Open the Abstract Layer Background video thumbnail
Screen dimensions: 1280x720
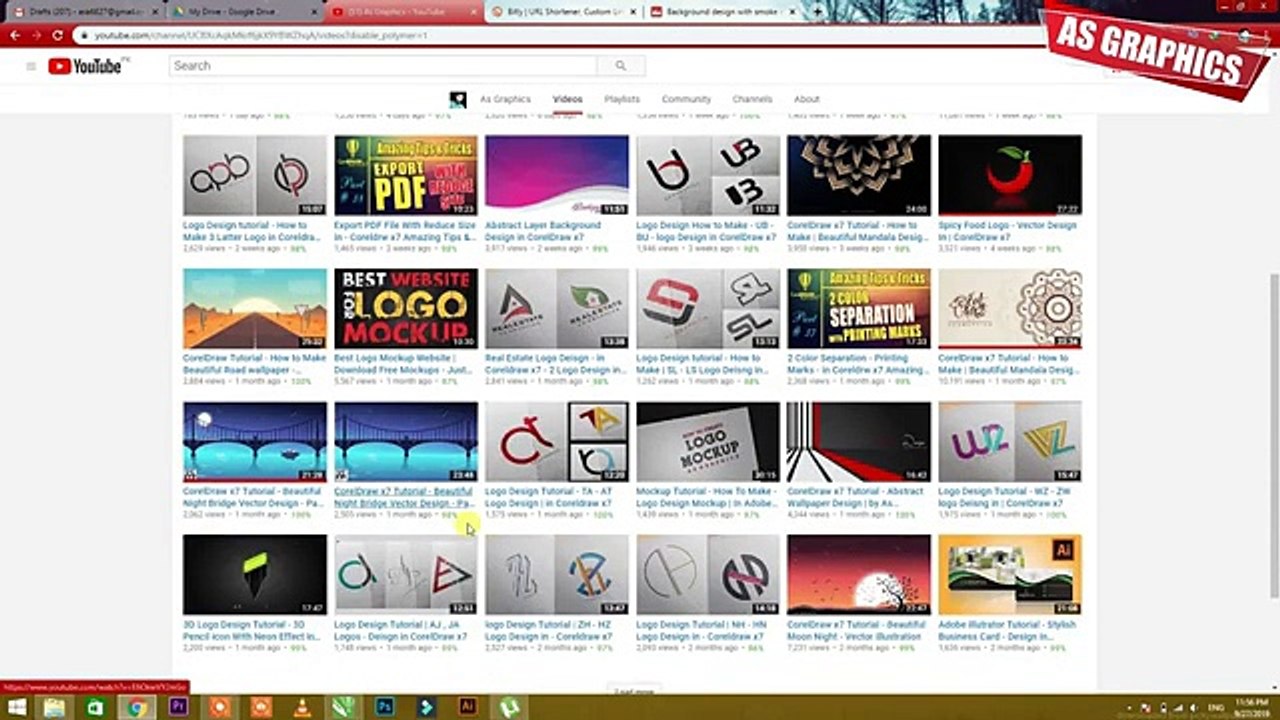[557, 175]
